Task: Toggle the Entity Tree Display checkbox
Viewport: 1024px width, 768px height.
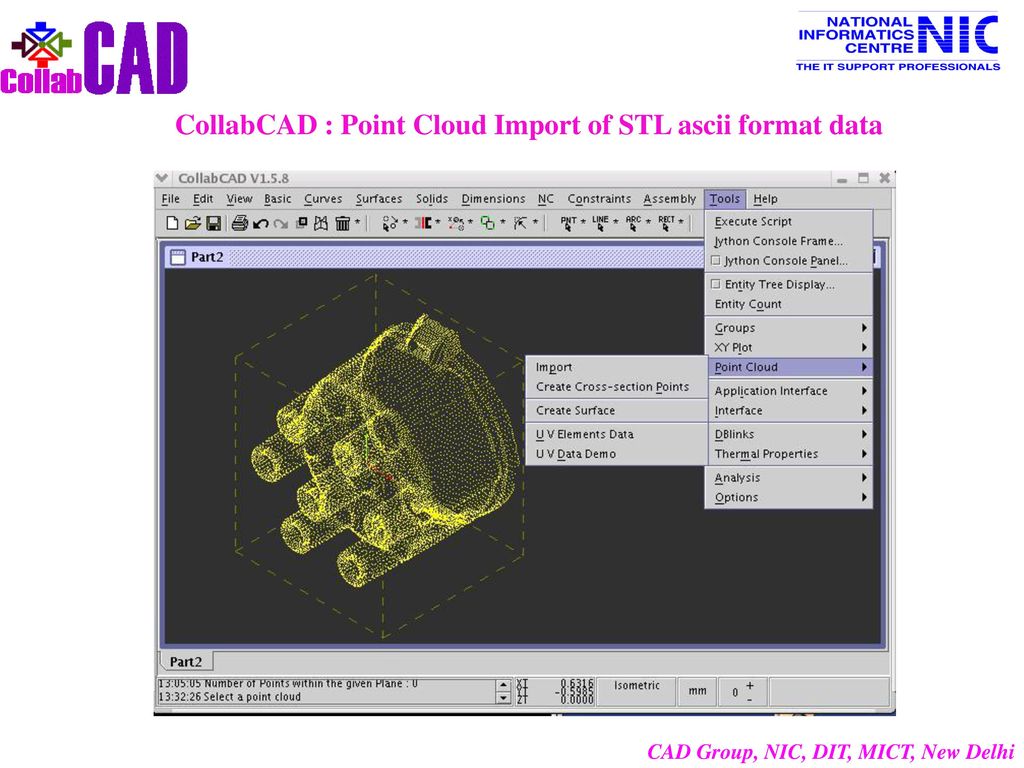Action: 715,284
